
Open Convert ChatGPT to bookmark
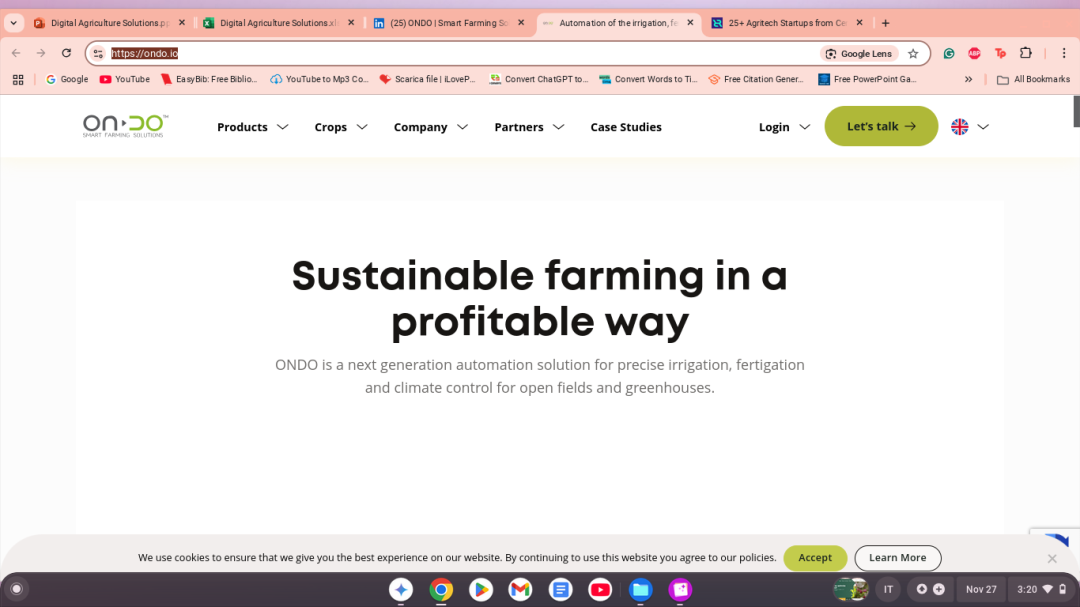(539, 79)
